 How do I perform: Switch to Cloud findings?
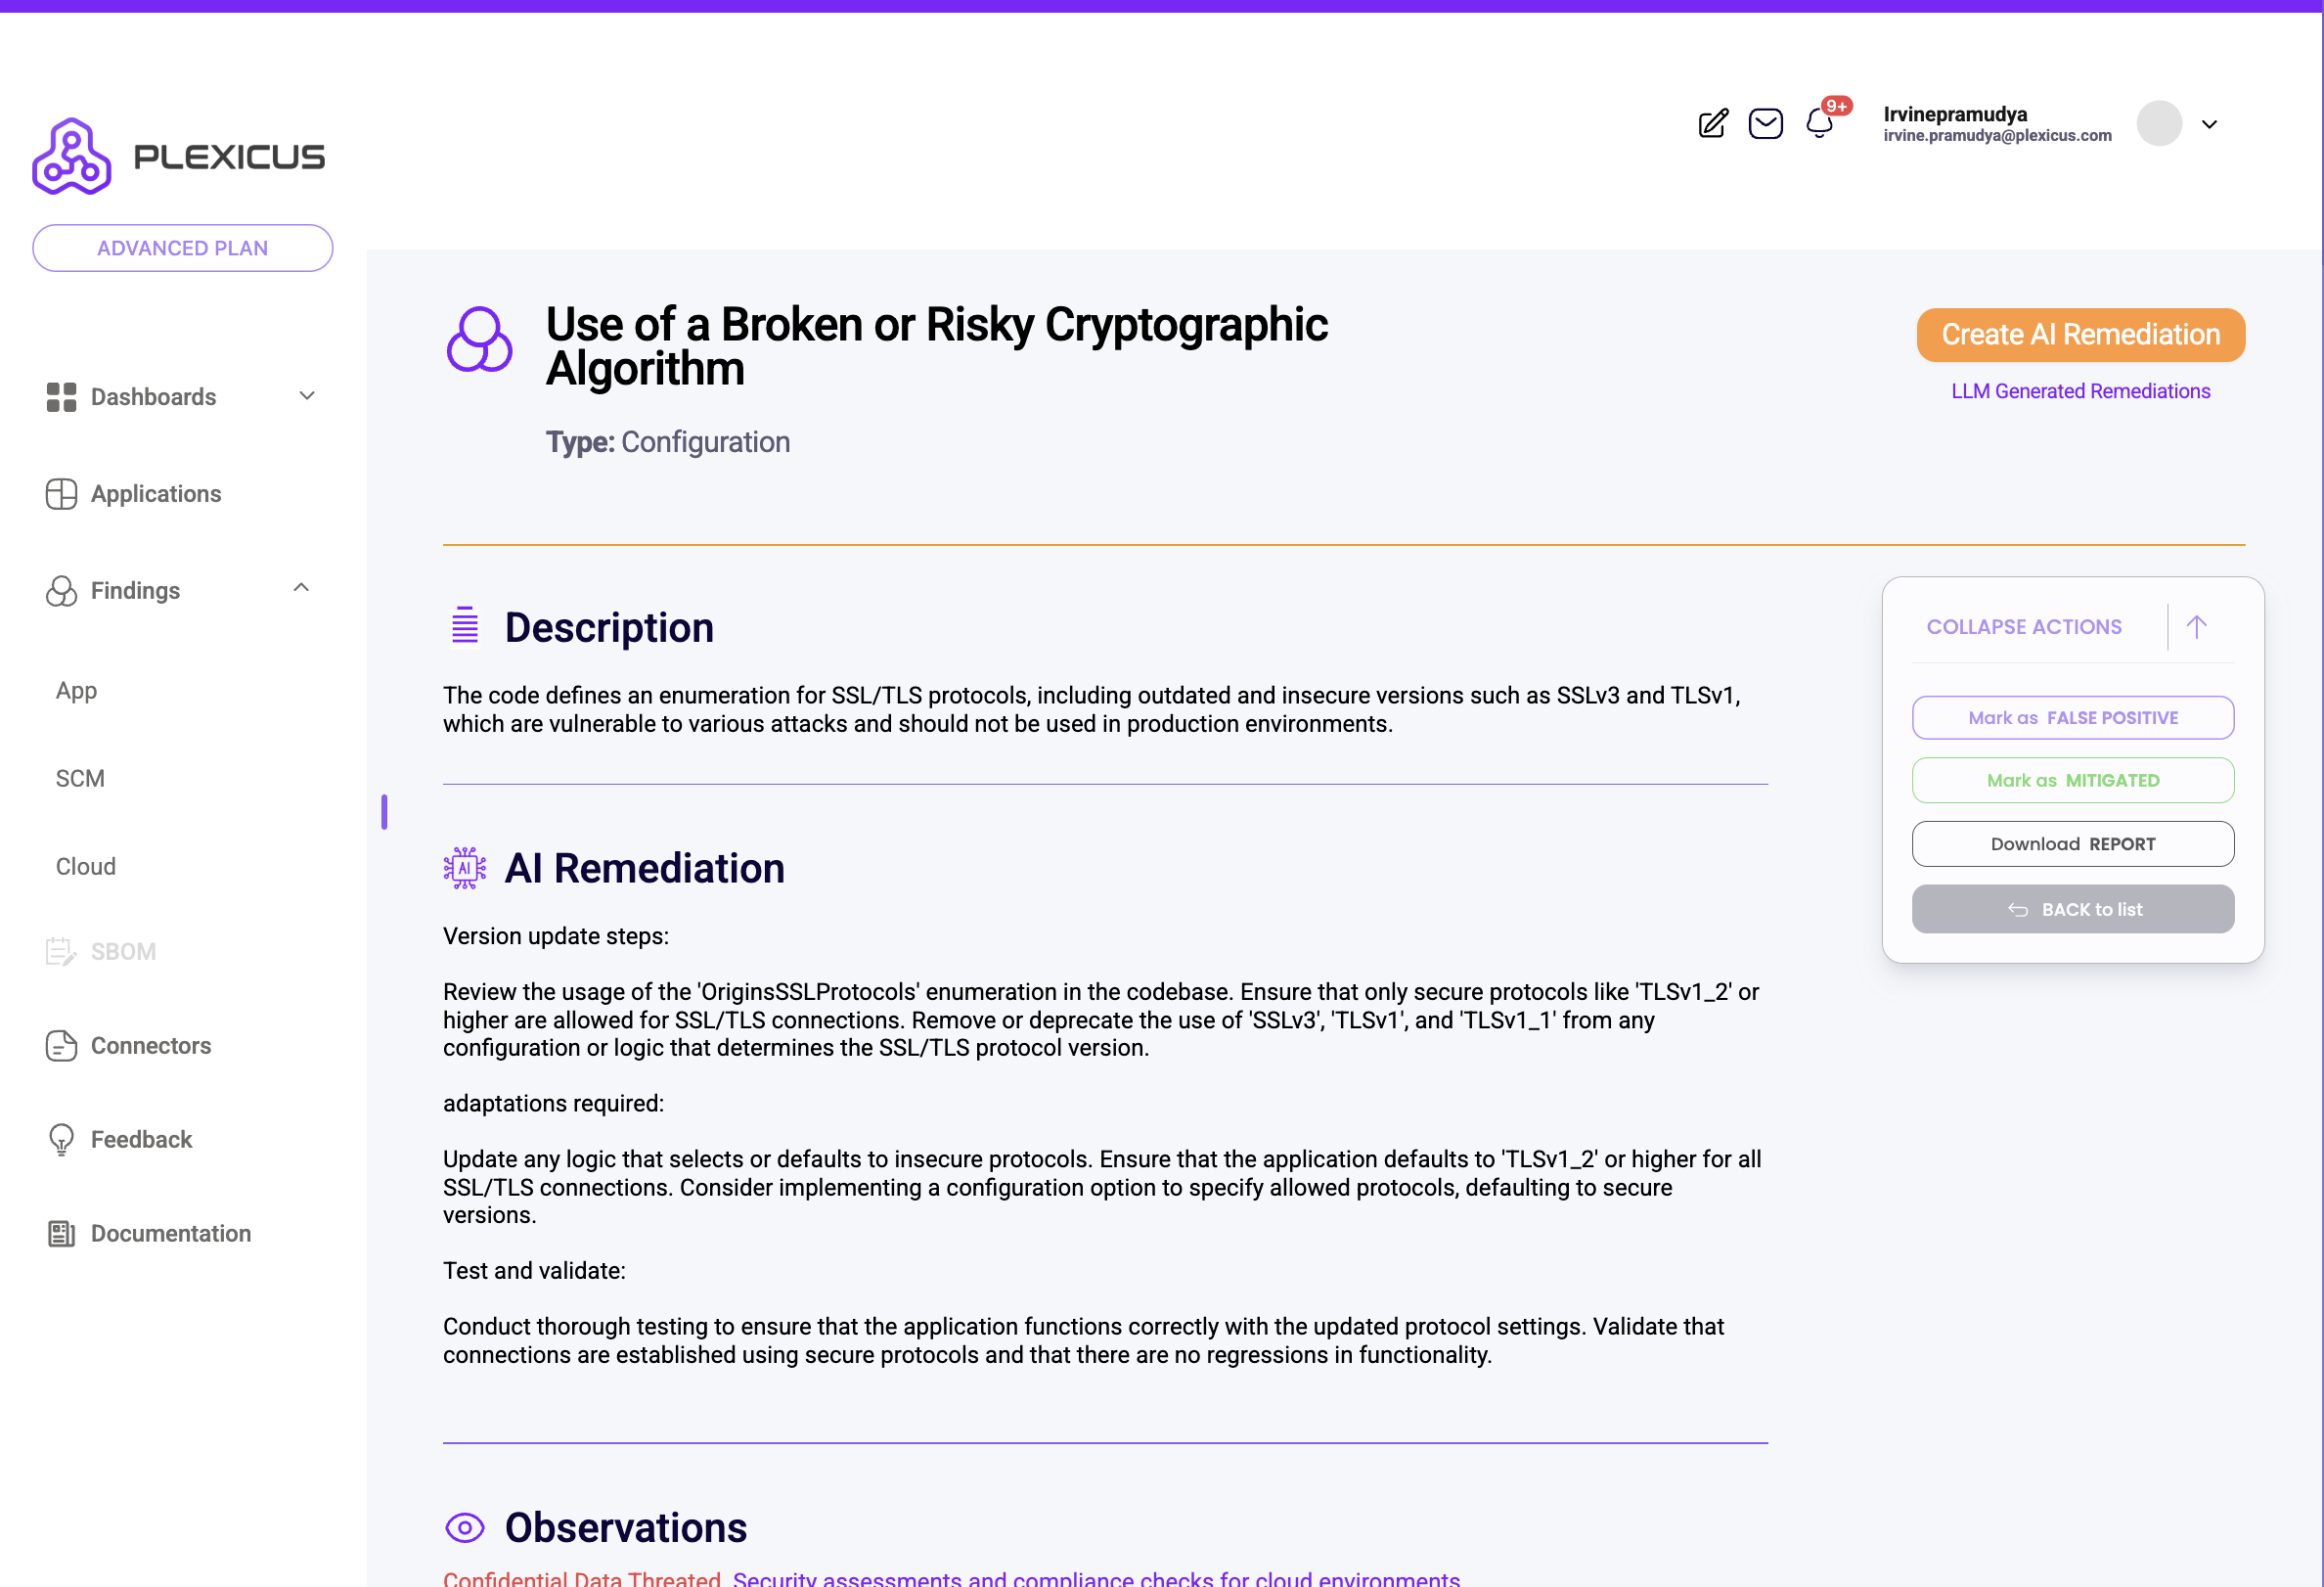[84, 866]
